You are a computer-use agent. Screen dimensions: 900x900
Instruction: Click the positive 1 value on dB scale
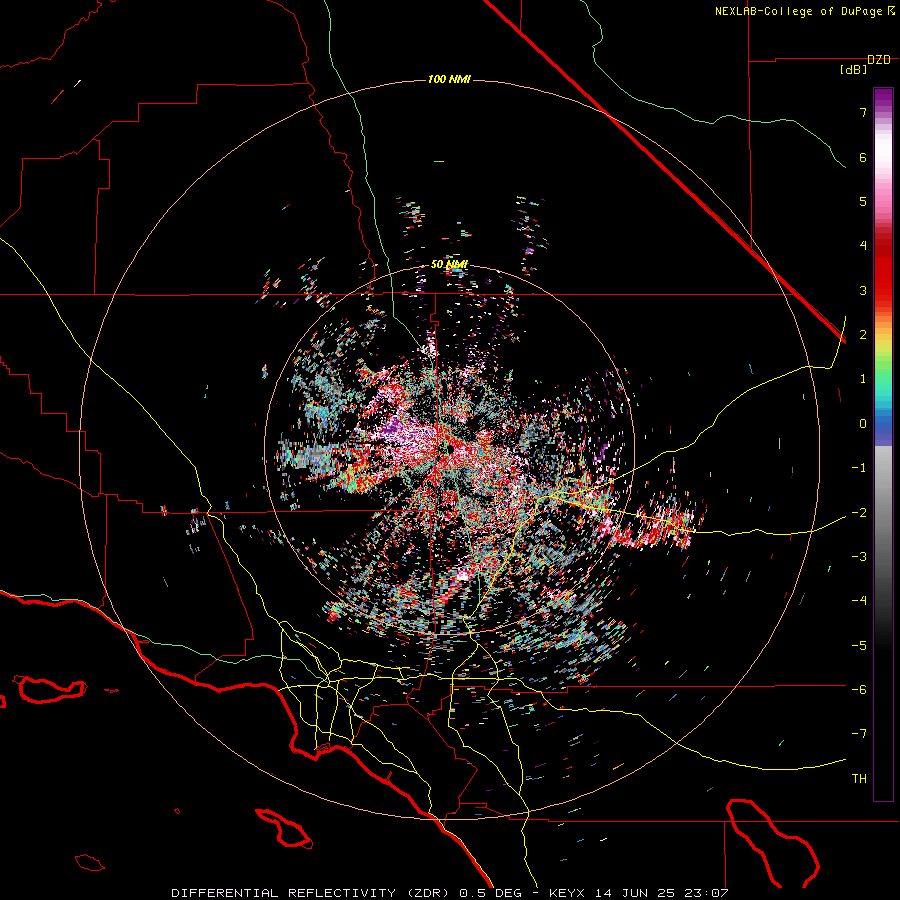point(863,379)
